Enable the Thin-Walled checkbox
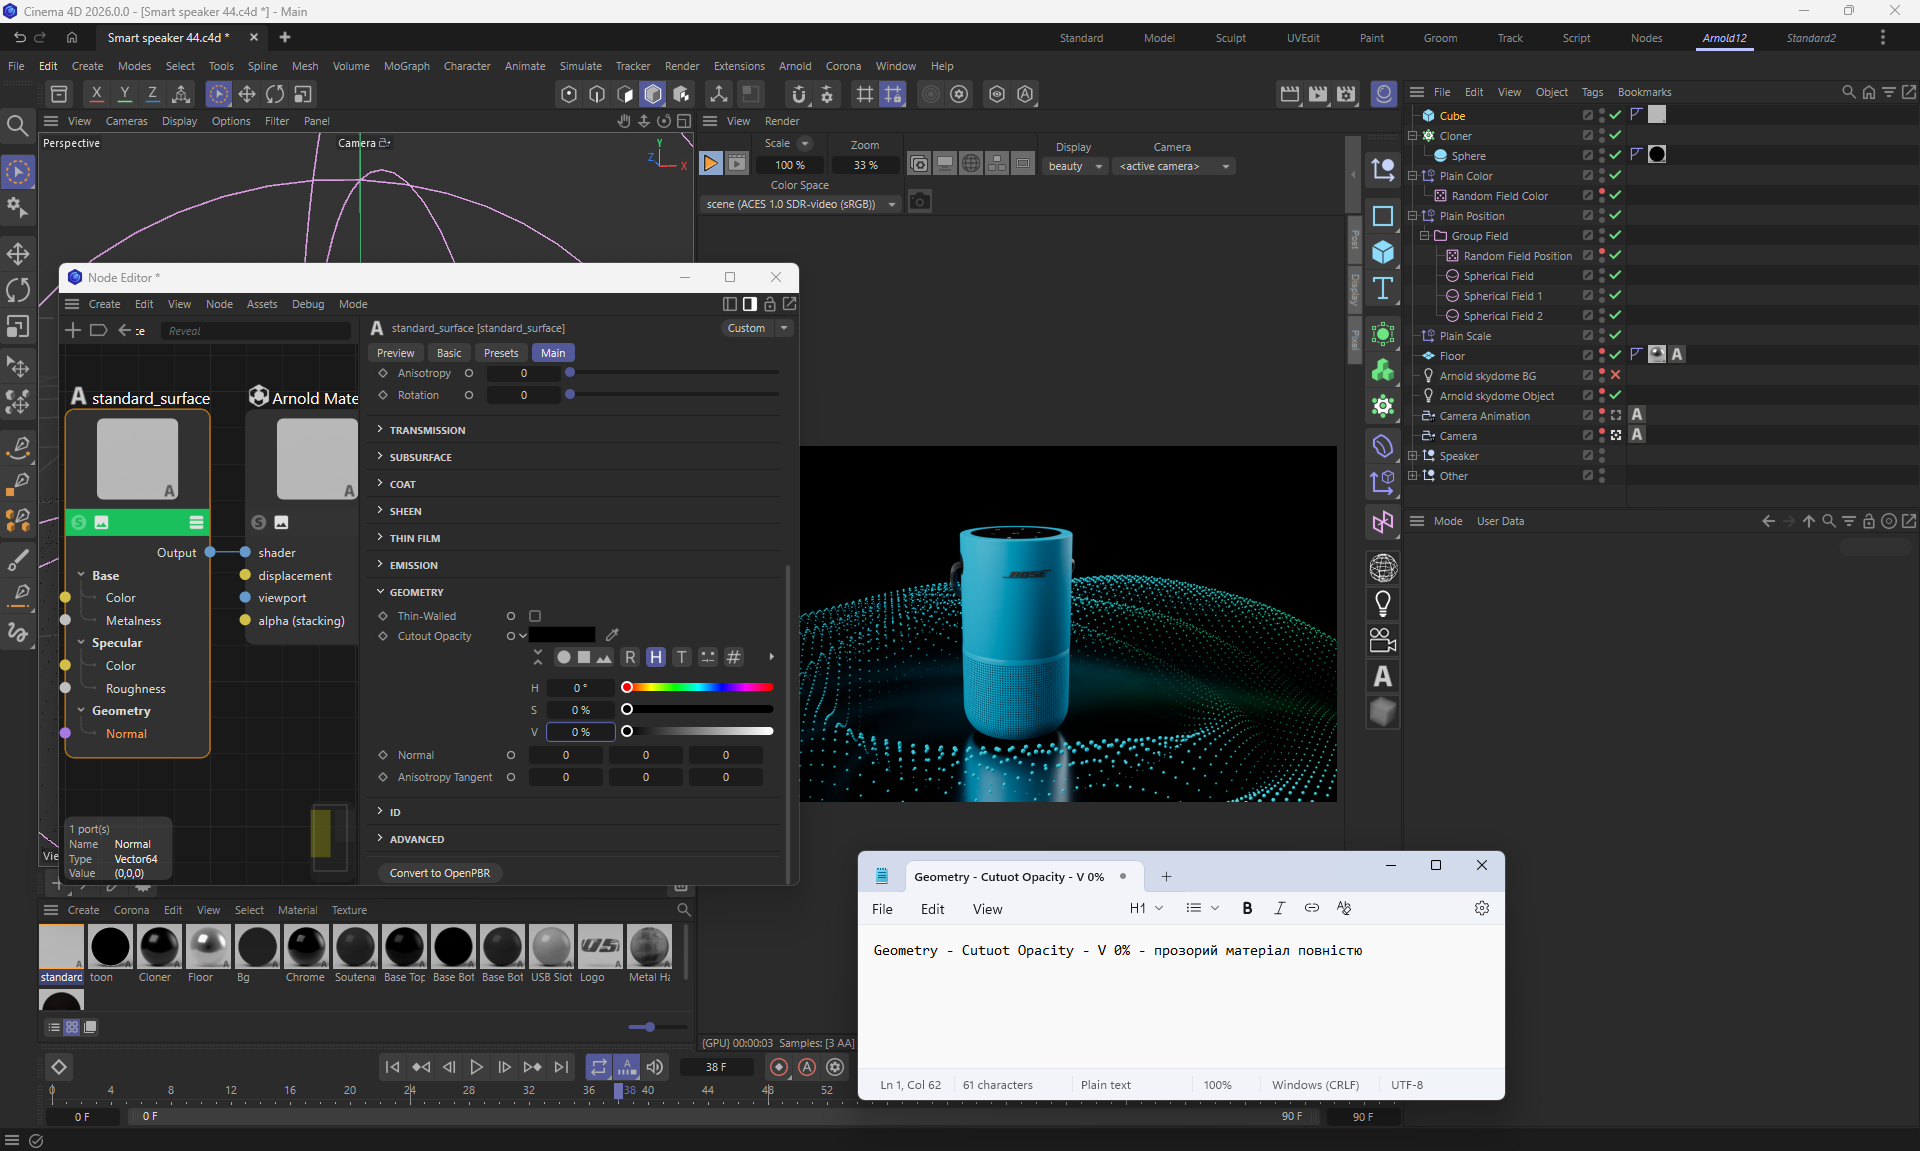 point(535,616)
